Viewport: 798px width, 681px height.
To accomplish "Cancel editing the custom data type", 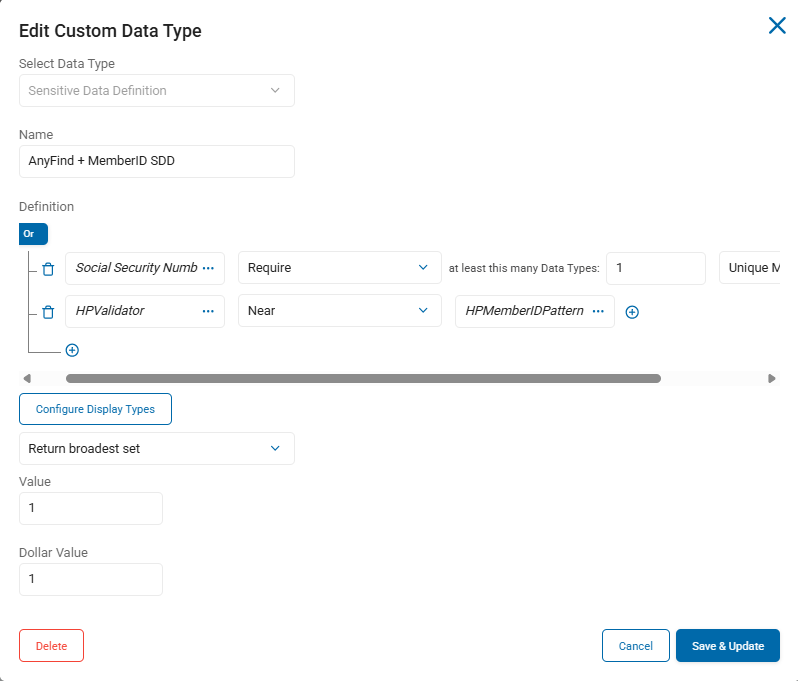I will pyautogui.click(x=635, y=646).
